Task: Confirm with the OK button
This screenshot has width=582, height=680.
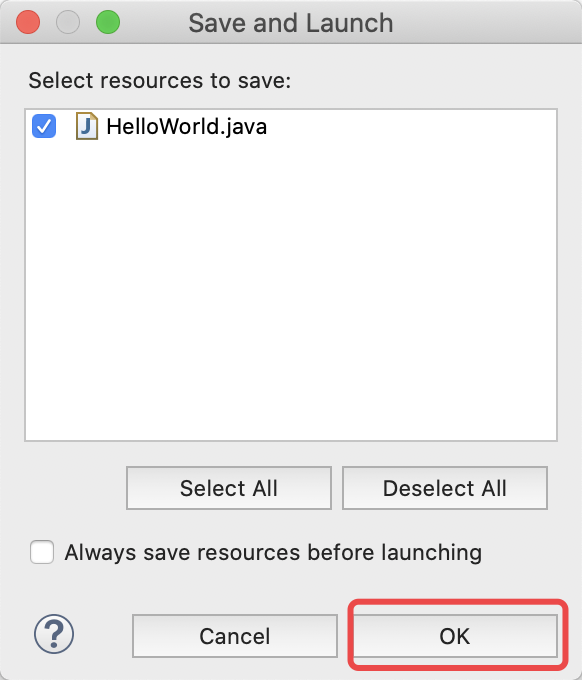Action: point(455,636)
